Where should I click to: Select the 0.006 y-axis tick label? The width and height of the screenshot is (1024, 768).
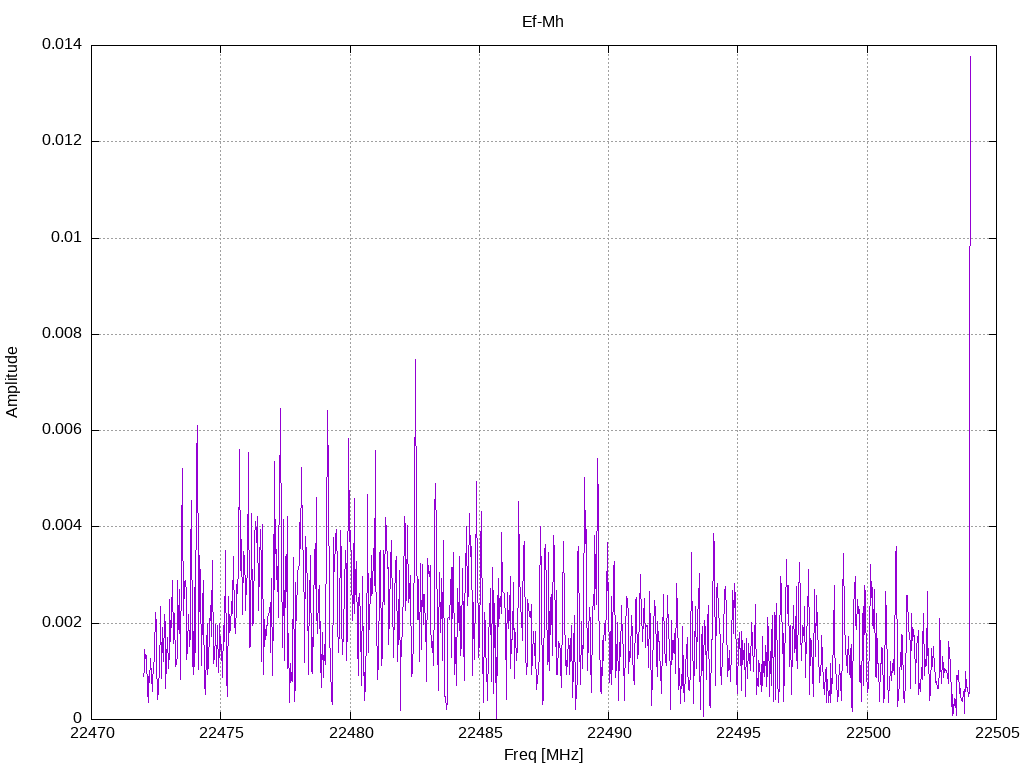click(x=61, y=430)
